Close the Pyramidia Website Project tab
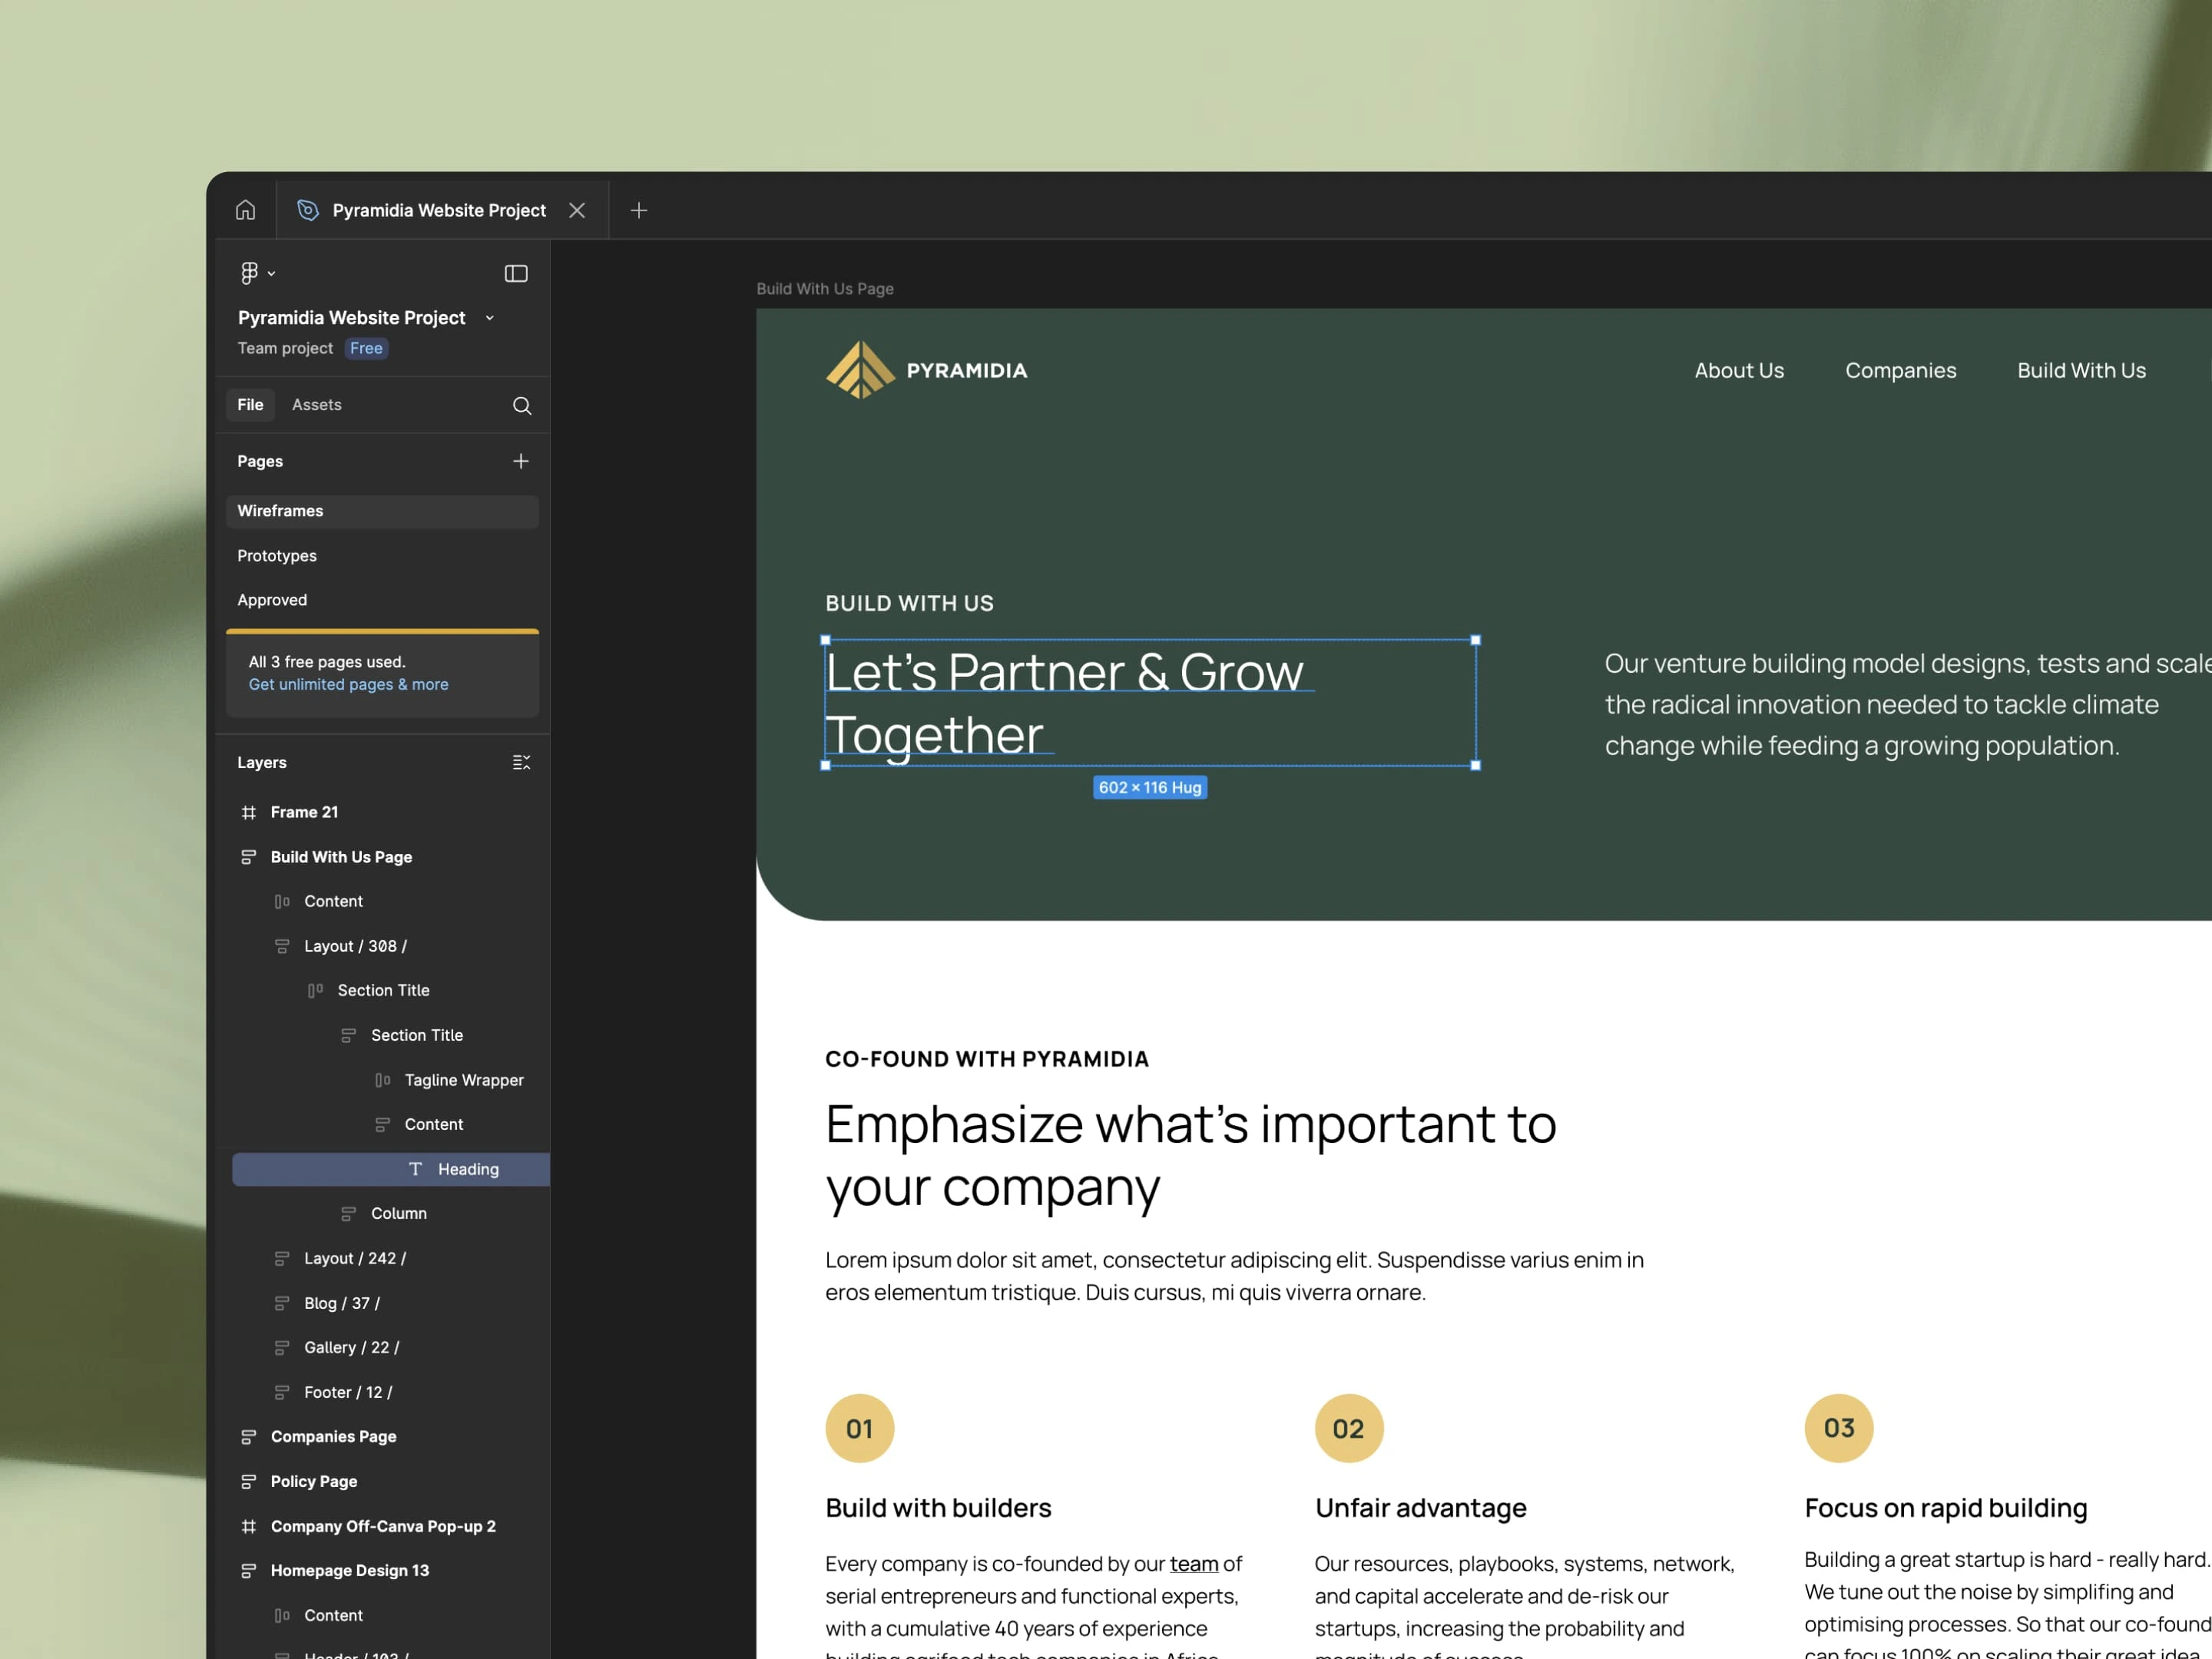 coord(577,210)
